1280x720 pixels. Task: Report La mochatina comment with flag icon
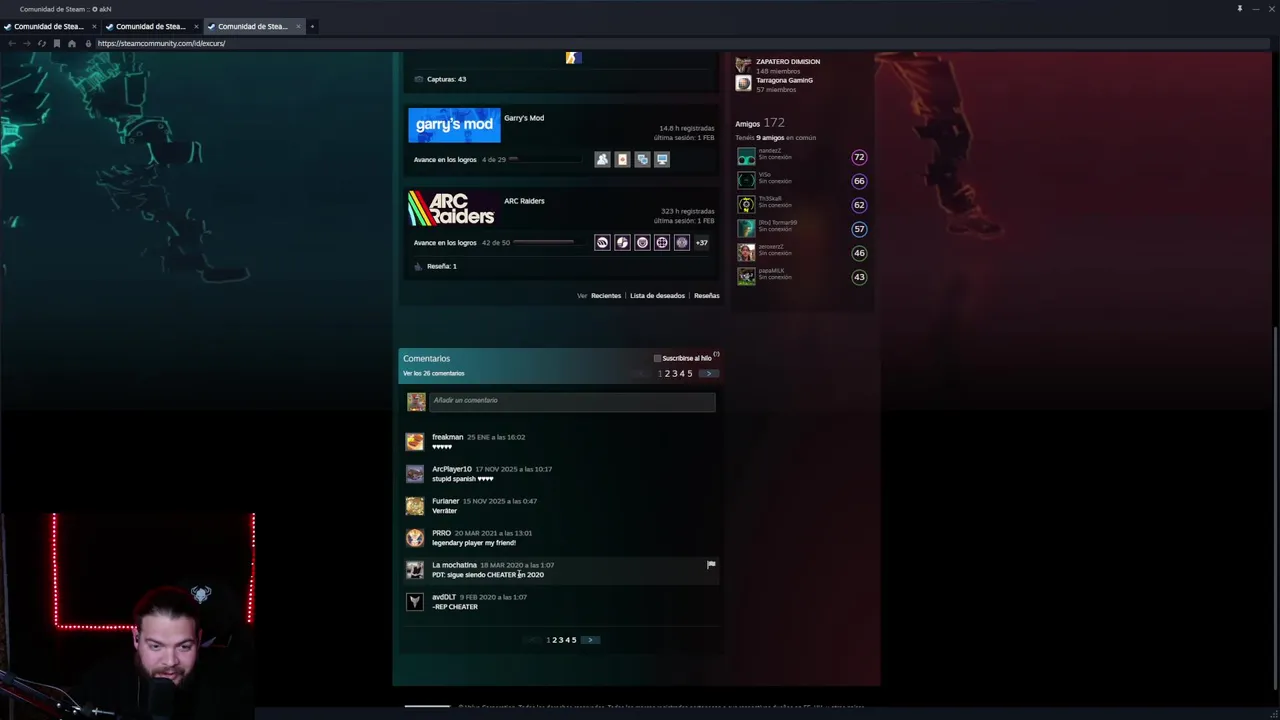pos(711,565)
